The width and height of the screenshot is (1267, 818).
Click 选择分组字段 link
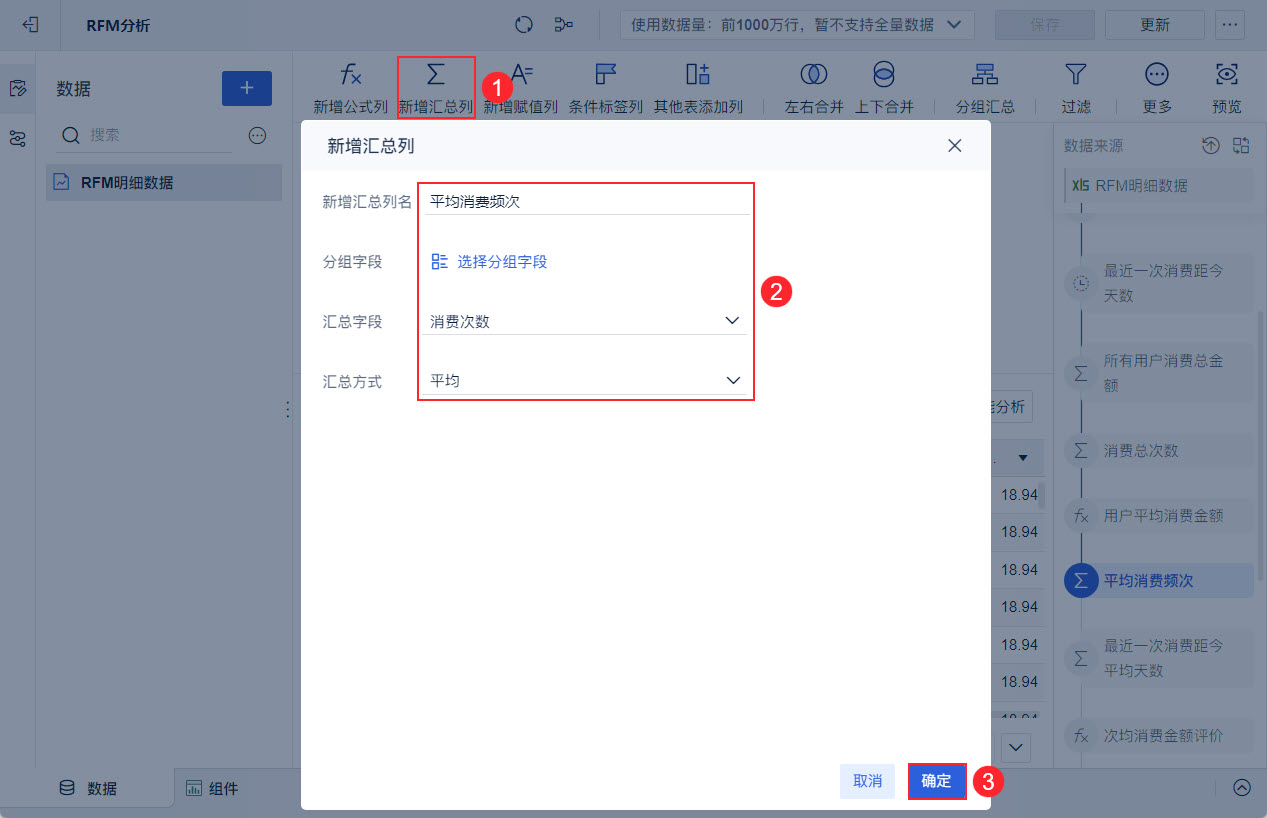pyautogui.click(x=489, y=262)
